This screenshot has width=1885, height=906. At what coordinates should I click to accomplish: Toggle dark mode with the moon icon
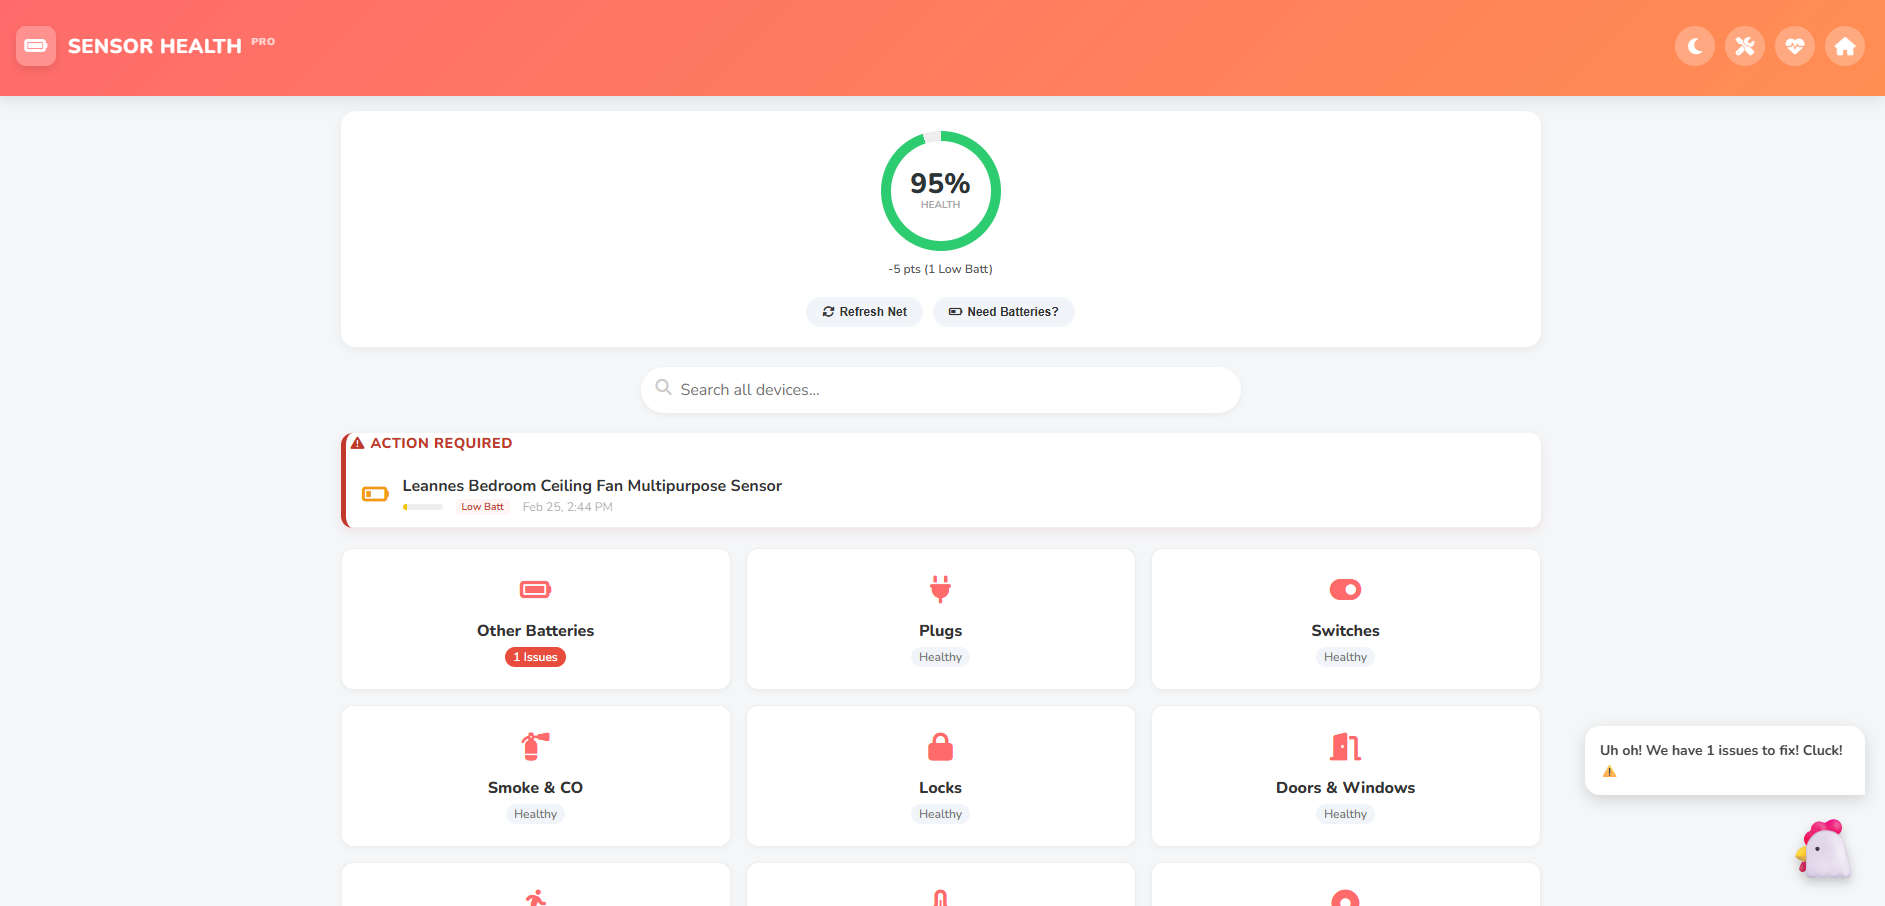coord(1695,46)
